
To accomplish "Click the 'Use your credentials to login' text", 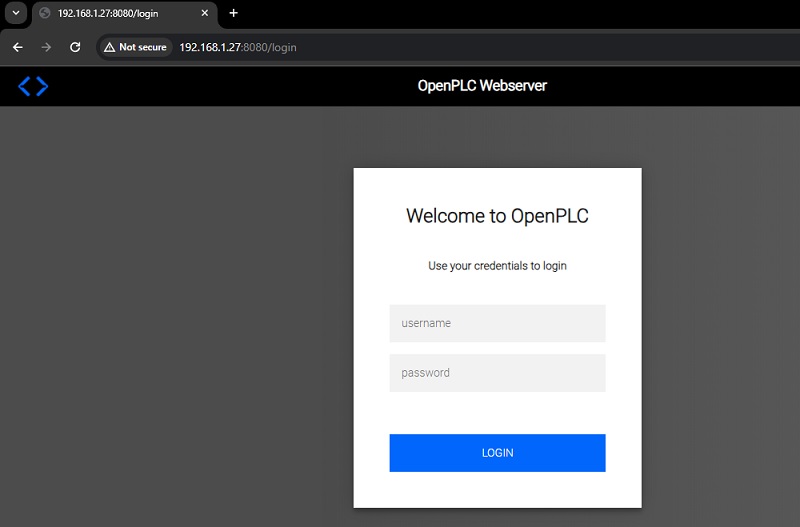I will click(x=497, y=266).
